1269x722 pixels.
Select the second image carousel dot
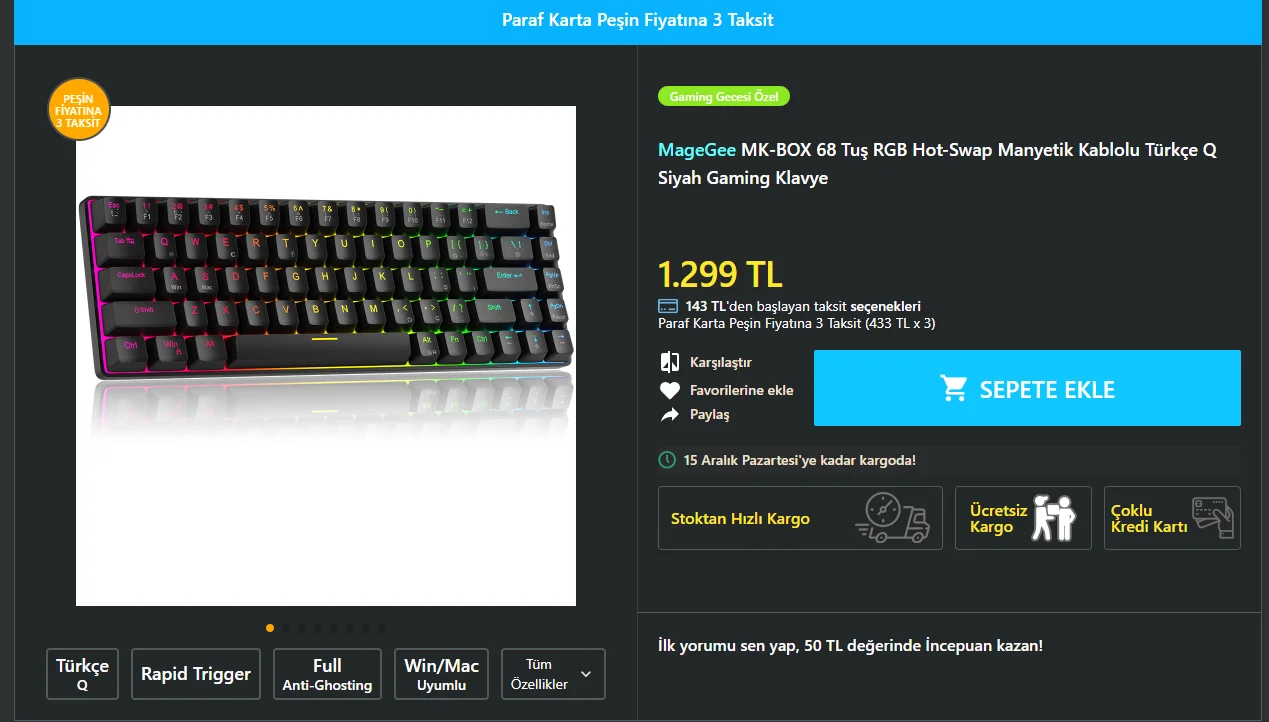click(286, 628)
